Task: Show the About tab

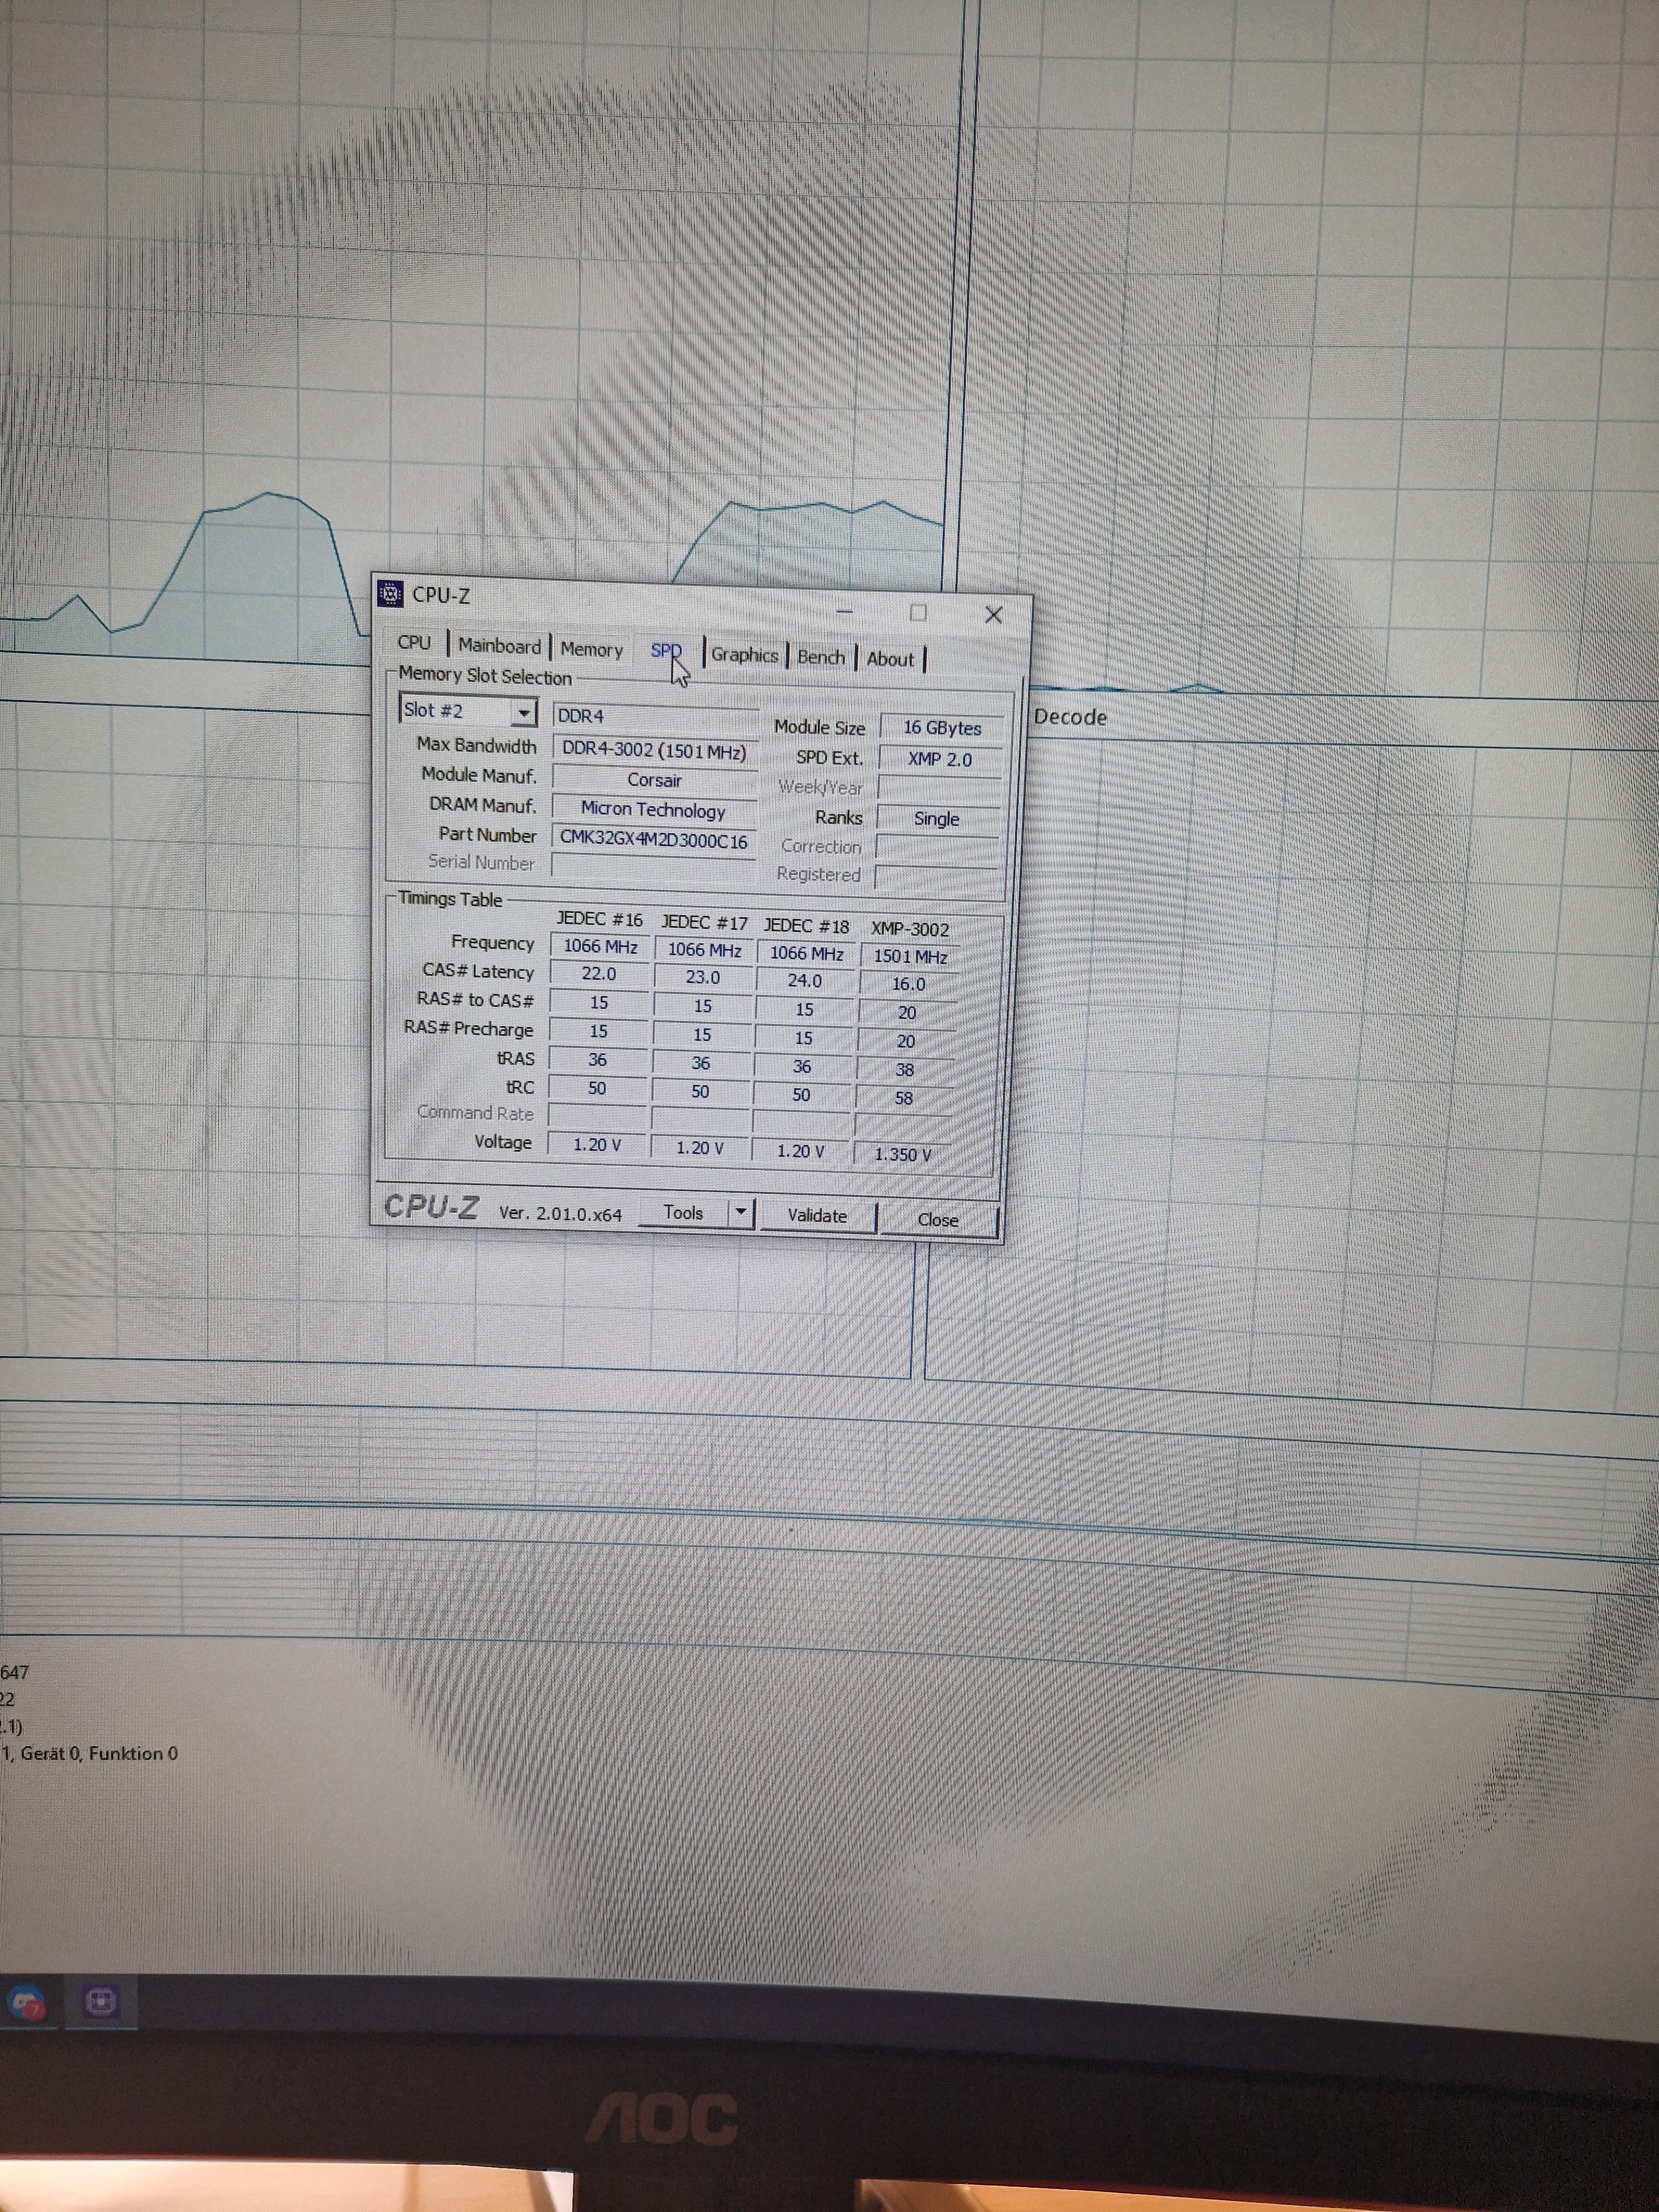Action: (890, 659)
